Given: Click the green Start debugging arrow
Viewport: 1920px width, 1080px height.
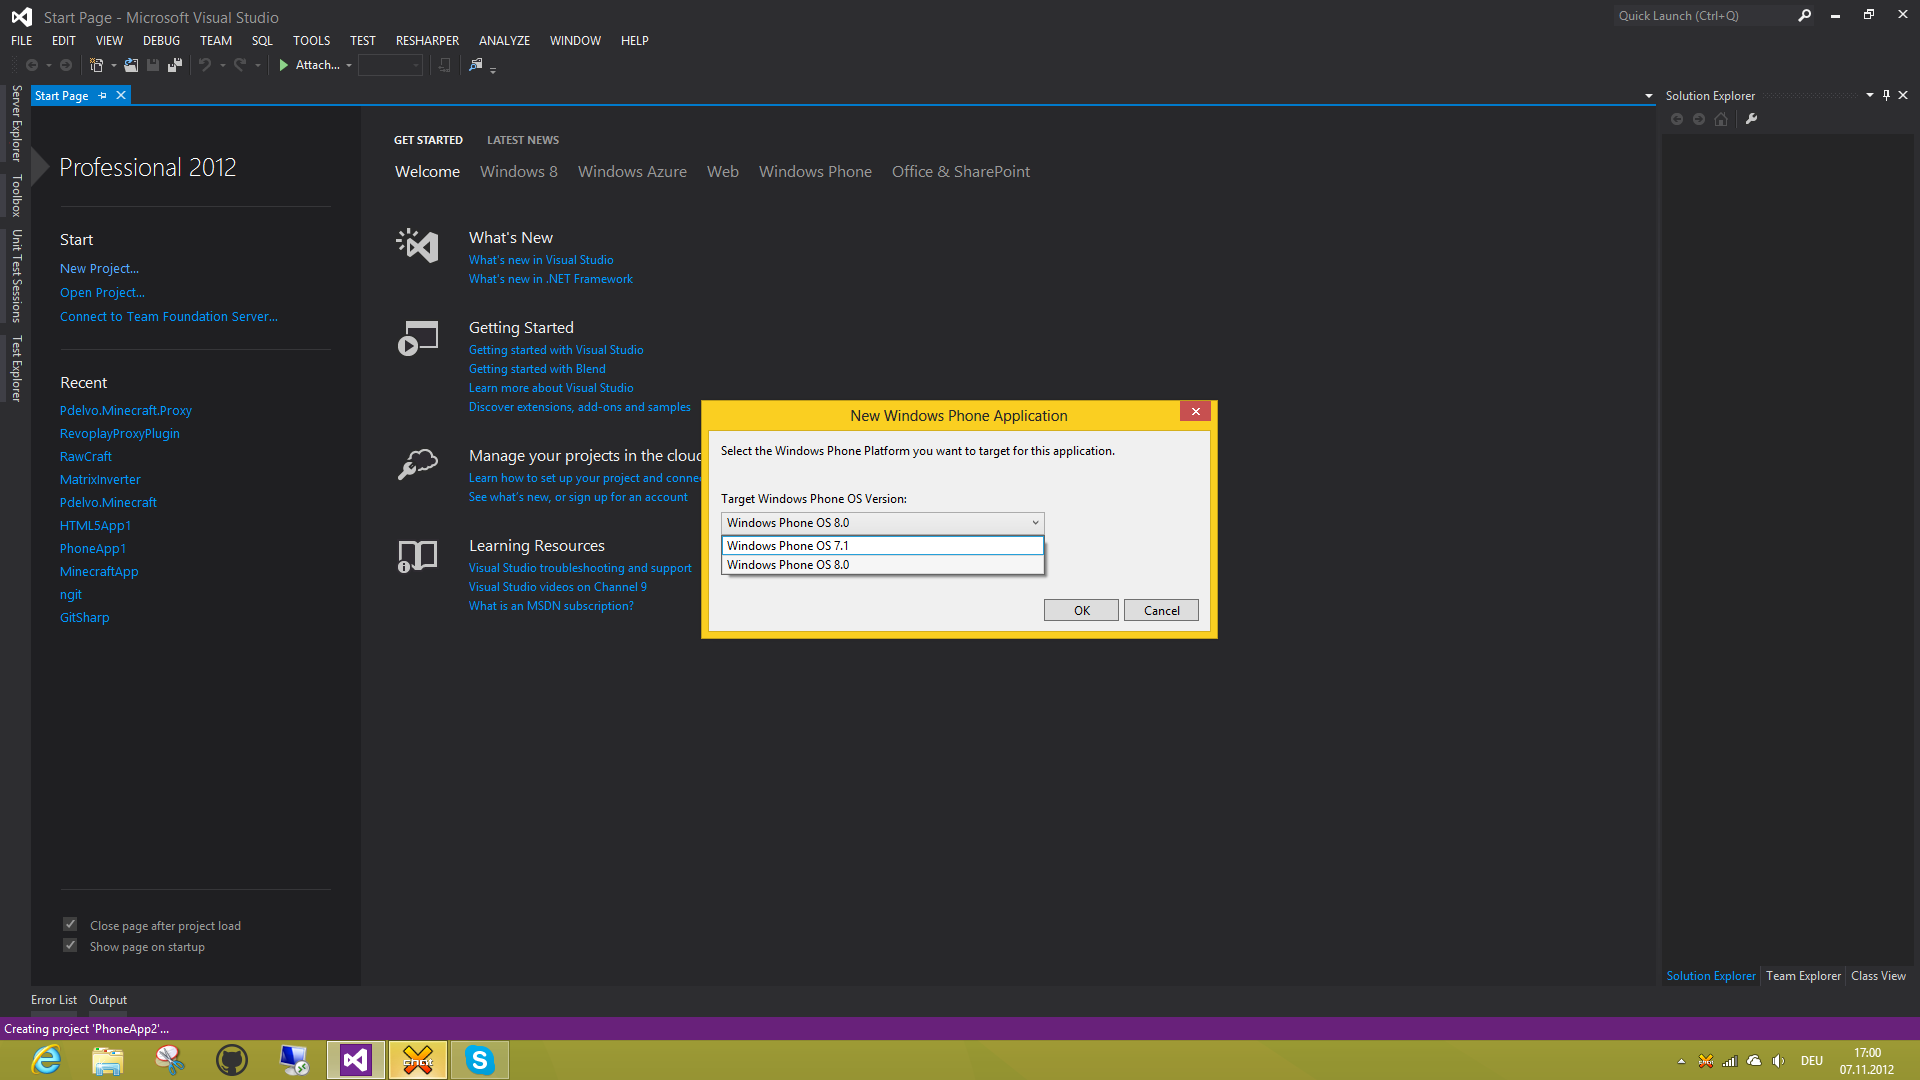Looking at the screenshot, I should 284,65.
